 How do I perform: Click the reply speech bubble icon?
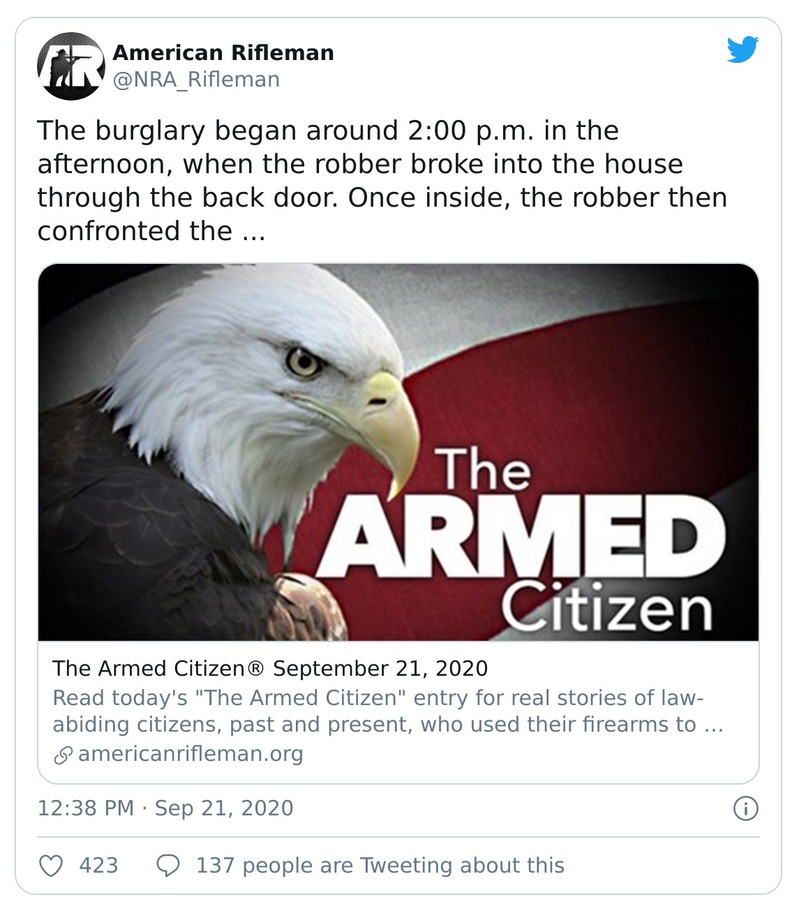169,865
